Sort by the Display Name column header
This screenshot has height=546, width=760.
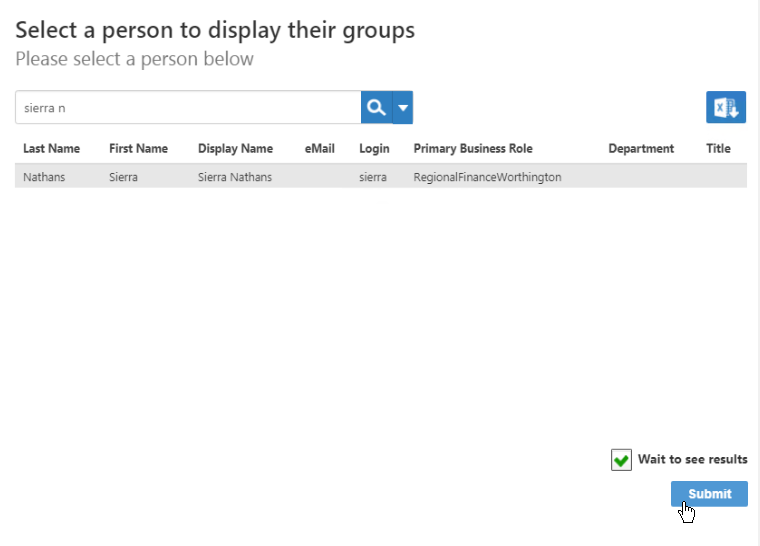235,149
